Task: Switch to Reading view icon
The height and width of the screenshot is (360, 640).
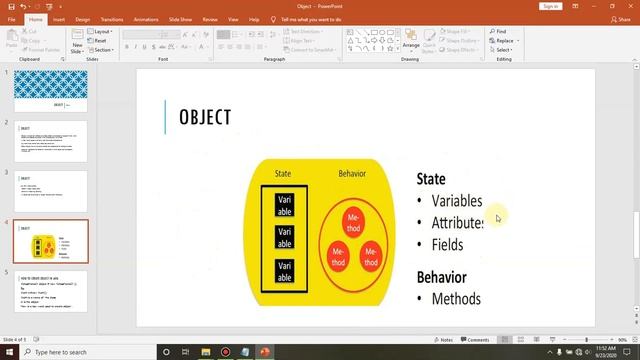Action: [537, 340]
